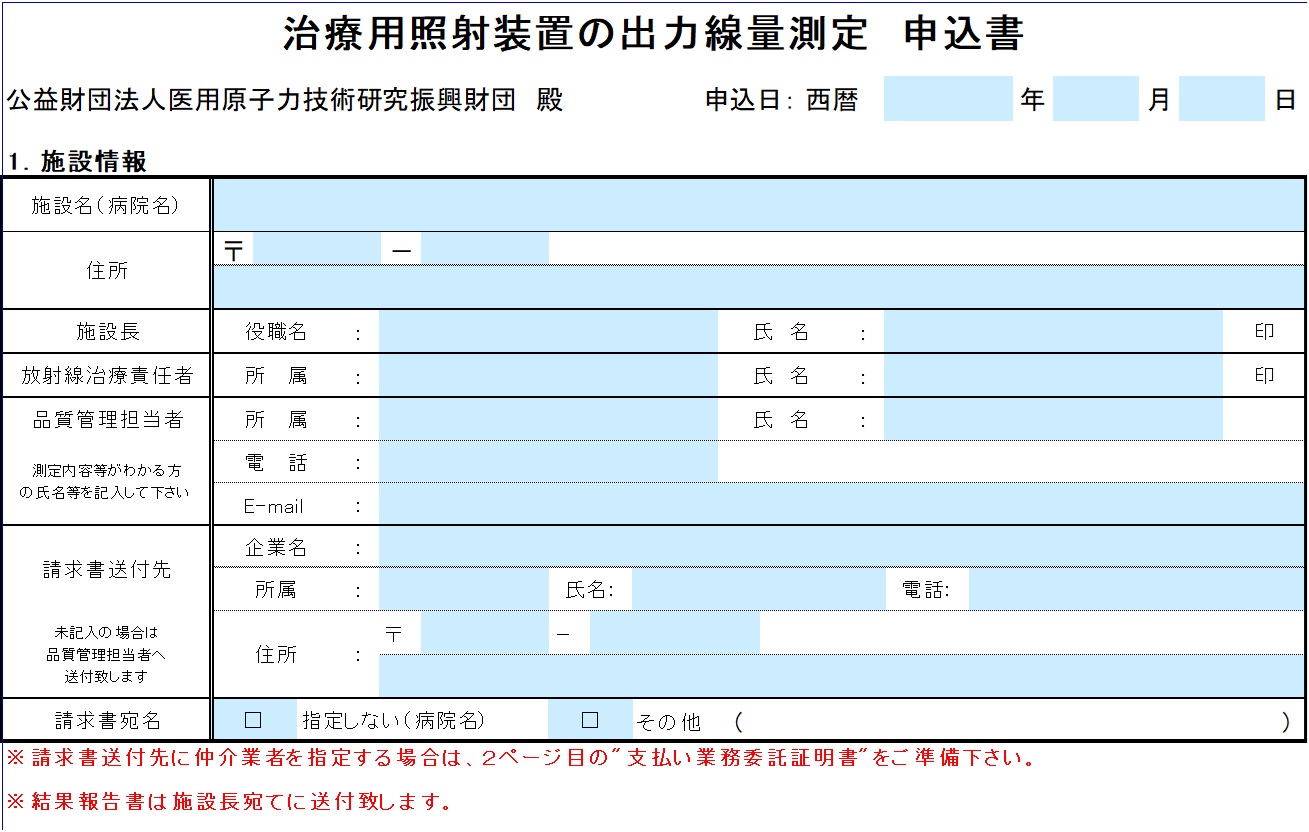Select the title 治療用照射装置の出力線量測定 申込書

click(x=654, y=34)
